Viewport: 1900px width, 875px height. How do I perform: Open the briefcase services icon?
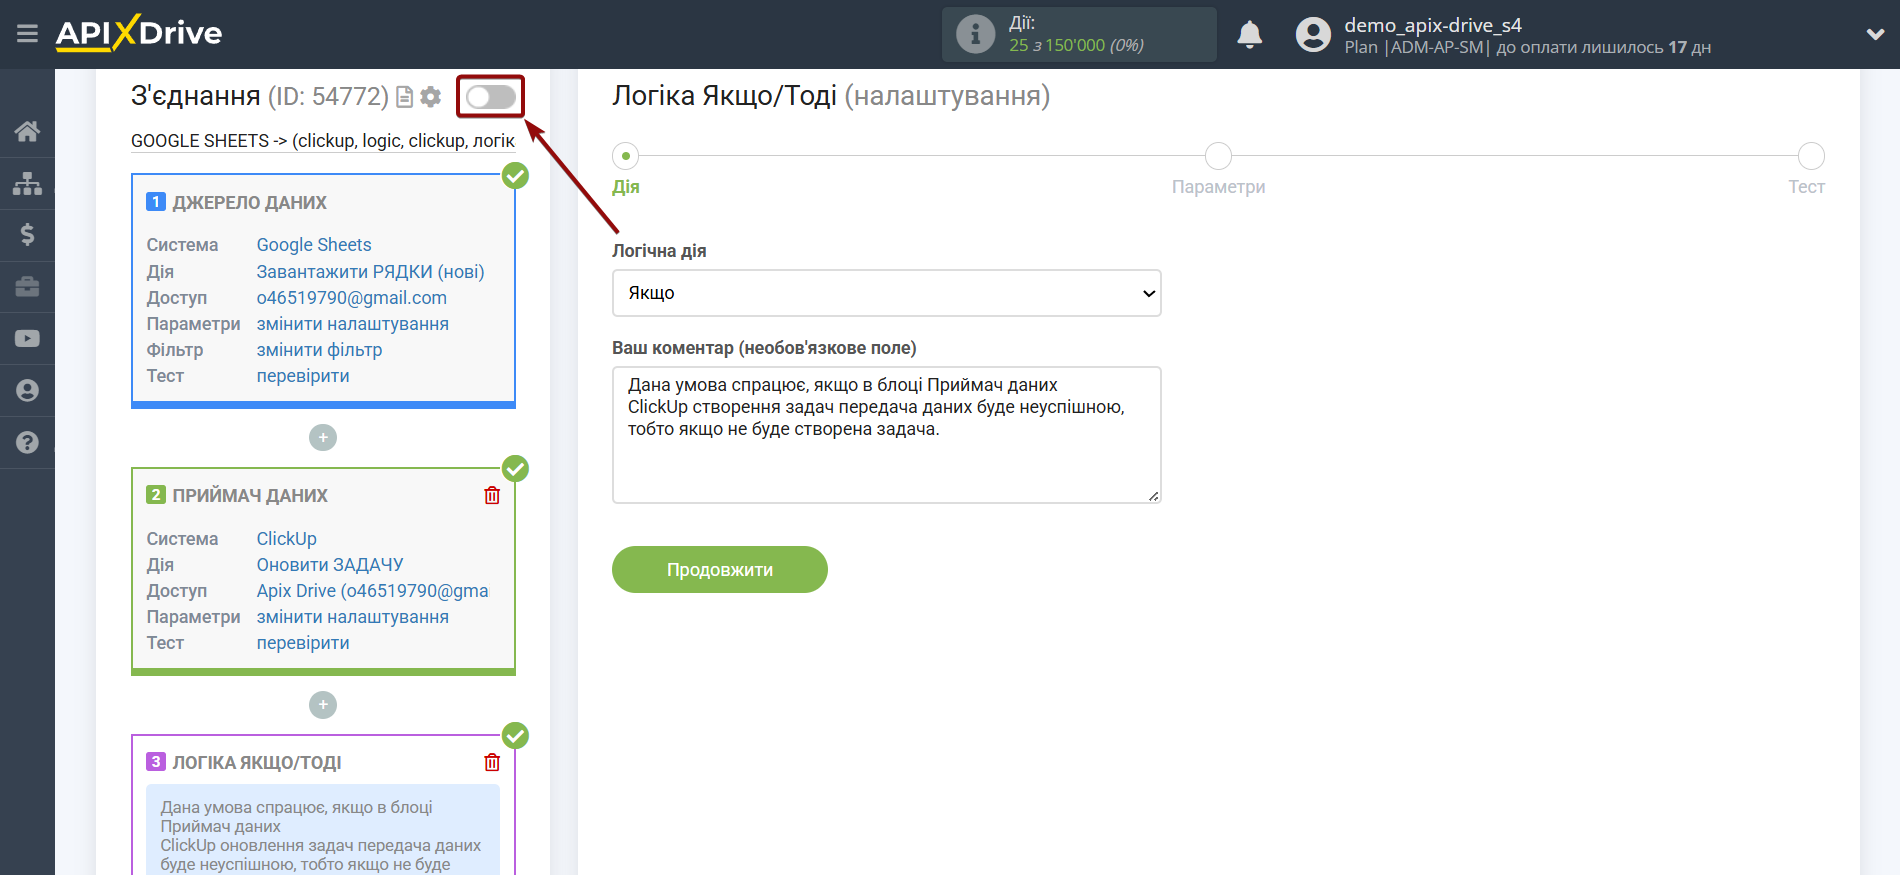(x=27, y=287)
